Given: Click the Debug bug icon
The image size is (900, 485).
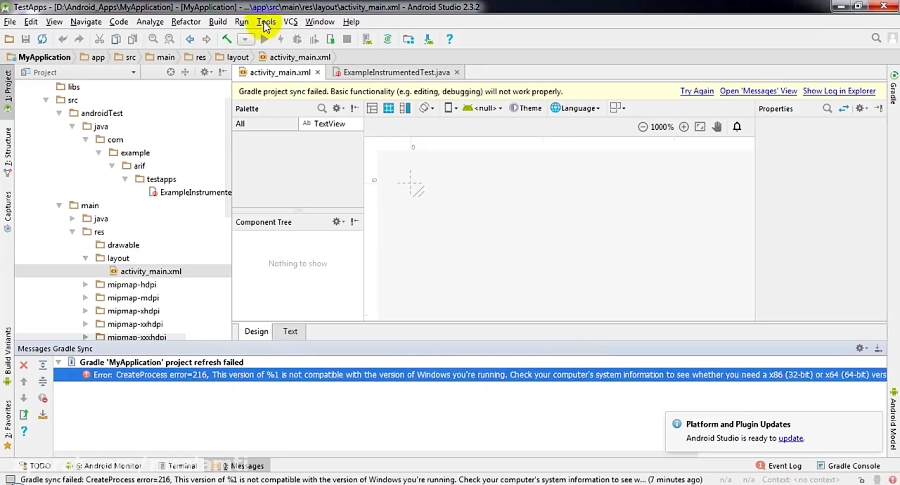Looking at the screenshot, I should 297,39.
